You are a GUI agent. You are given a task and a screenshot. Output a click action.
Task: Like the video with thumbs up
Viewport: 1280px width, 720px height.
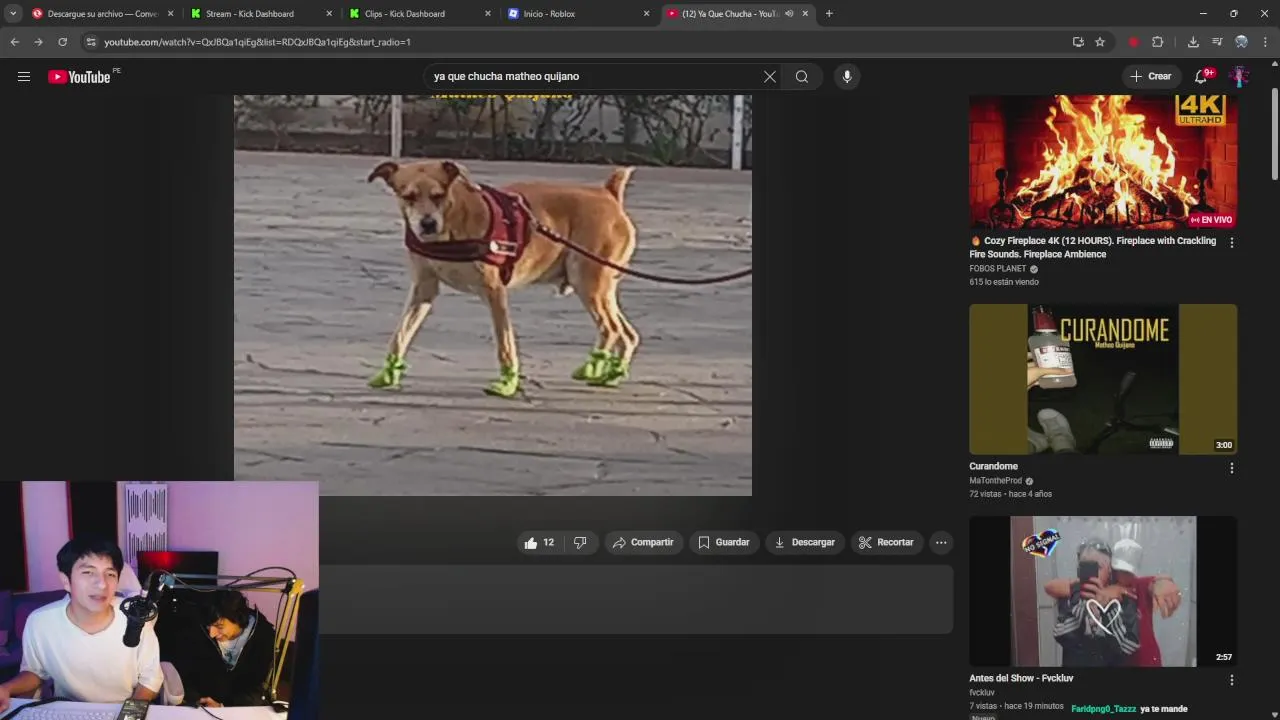point(538,543)
